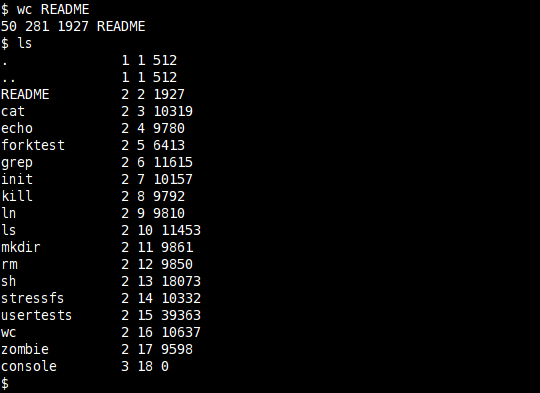Click the 'kill' file entry
This screenshot has height=393, width=540.
(x=17, y=196)
